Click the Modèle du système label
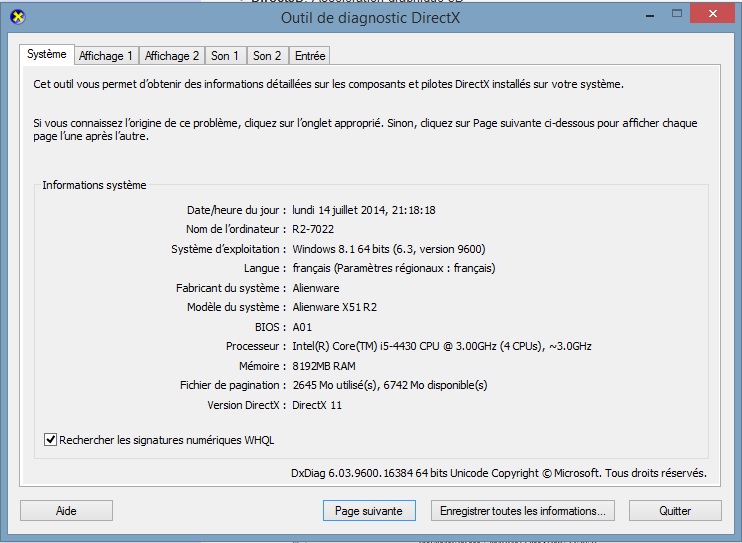Screen dimensions: 742x543 pyautogui.click(x=236, y=307)
